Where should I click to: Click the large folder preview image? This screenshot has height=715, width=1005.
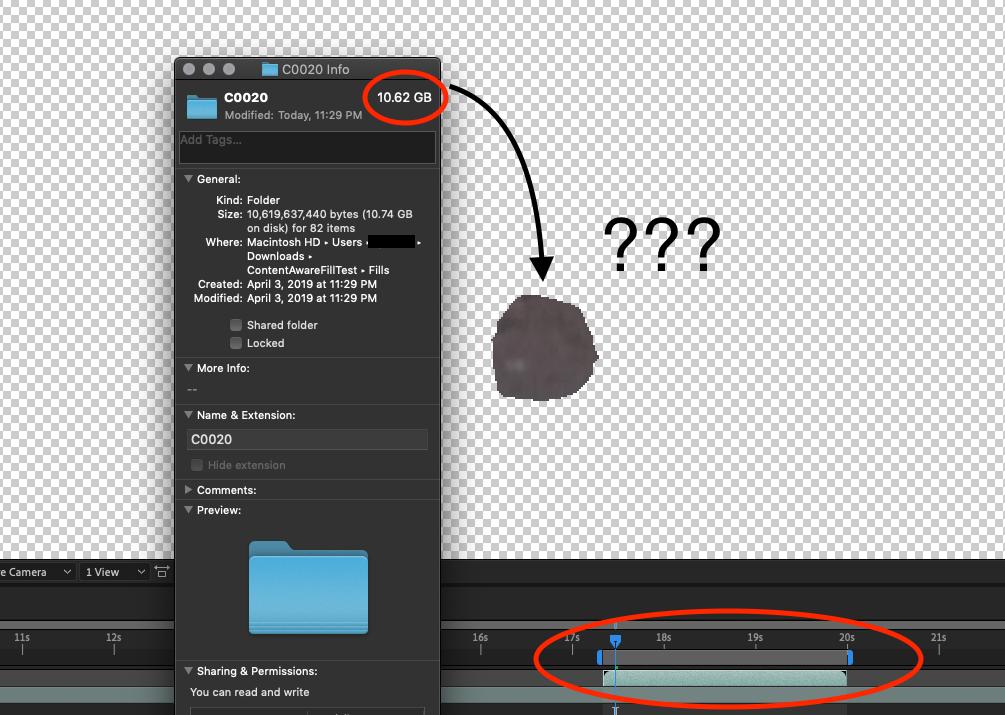(308, 588)
